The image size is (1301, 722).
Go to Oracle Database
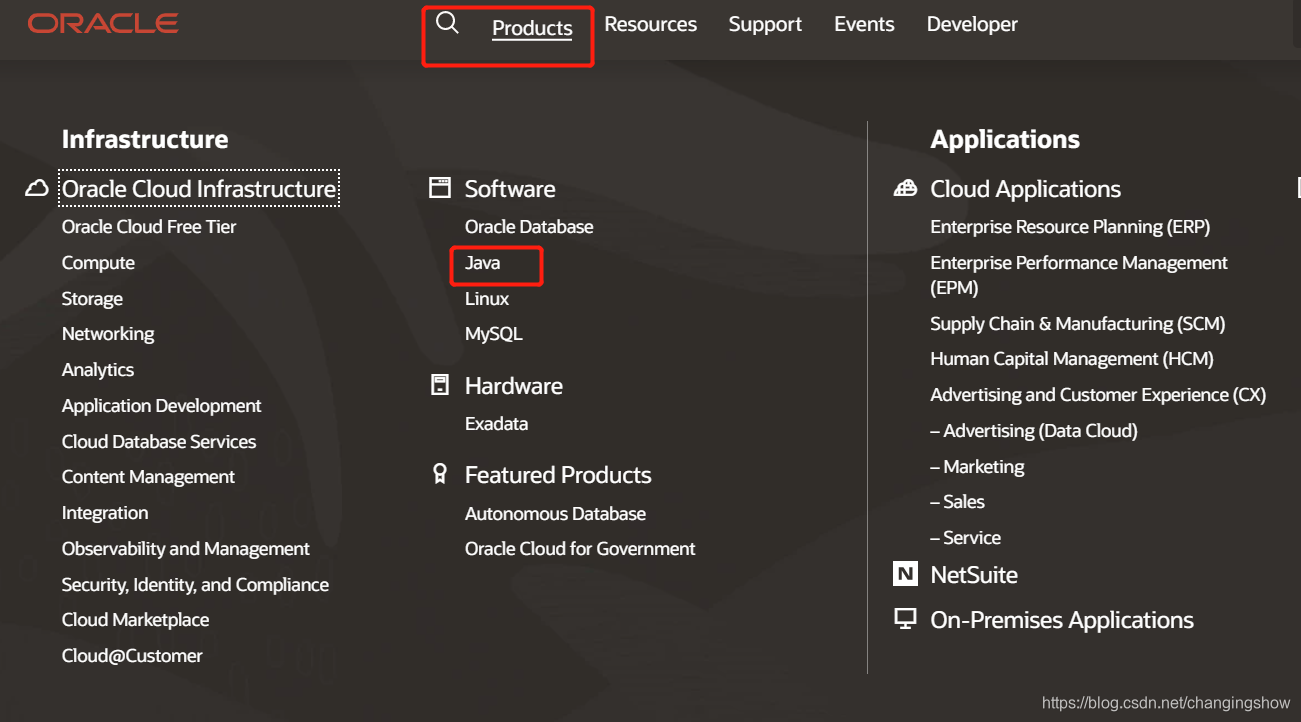click(529, 227)
